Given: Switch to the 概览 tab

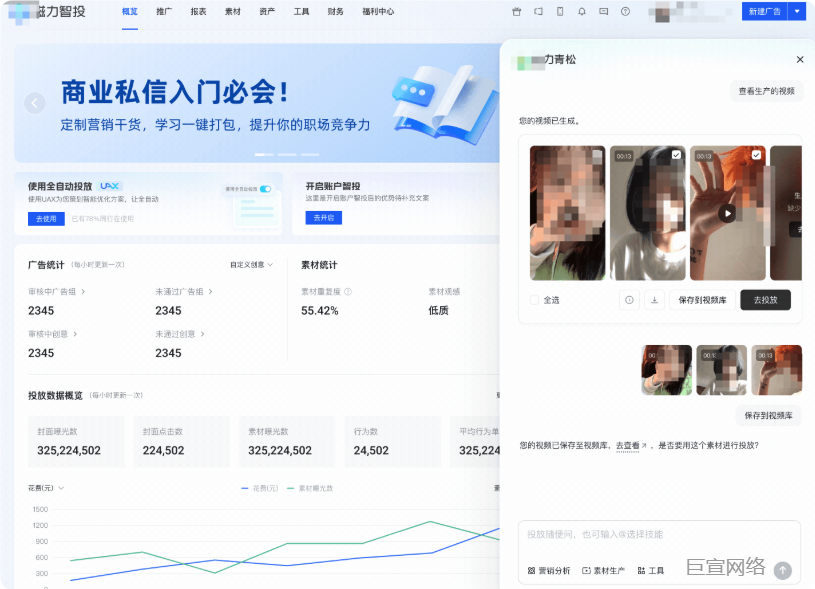Looking at the screenshot, I should pos(130,11).
